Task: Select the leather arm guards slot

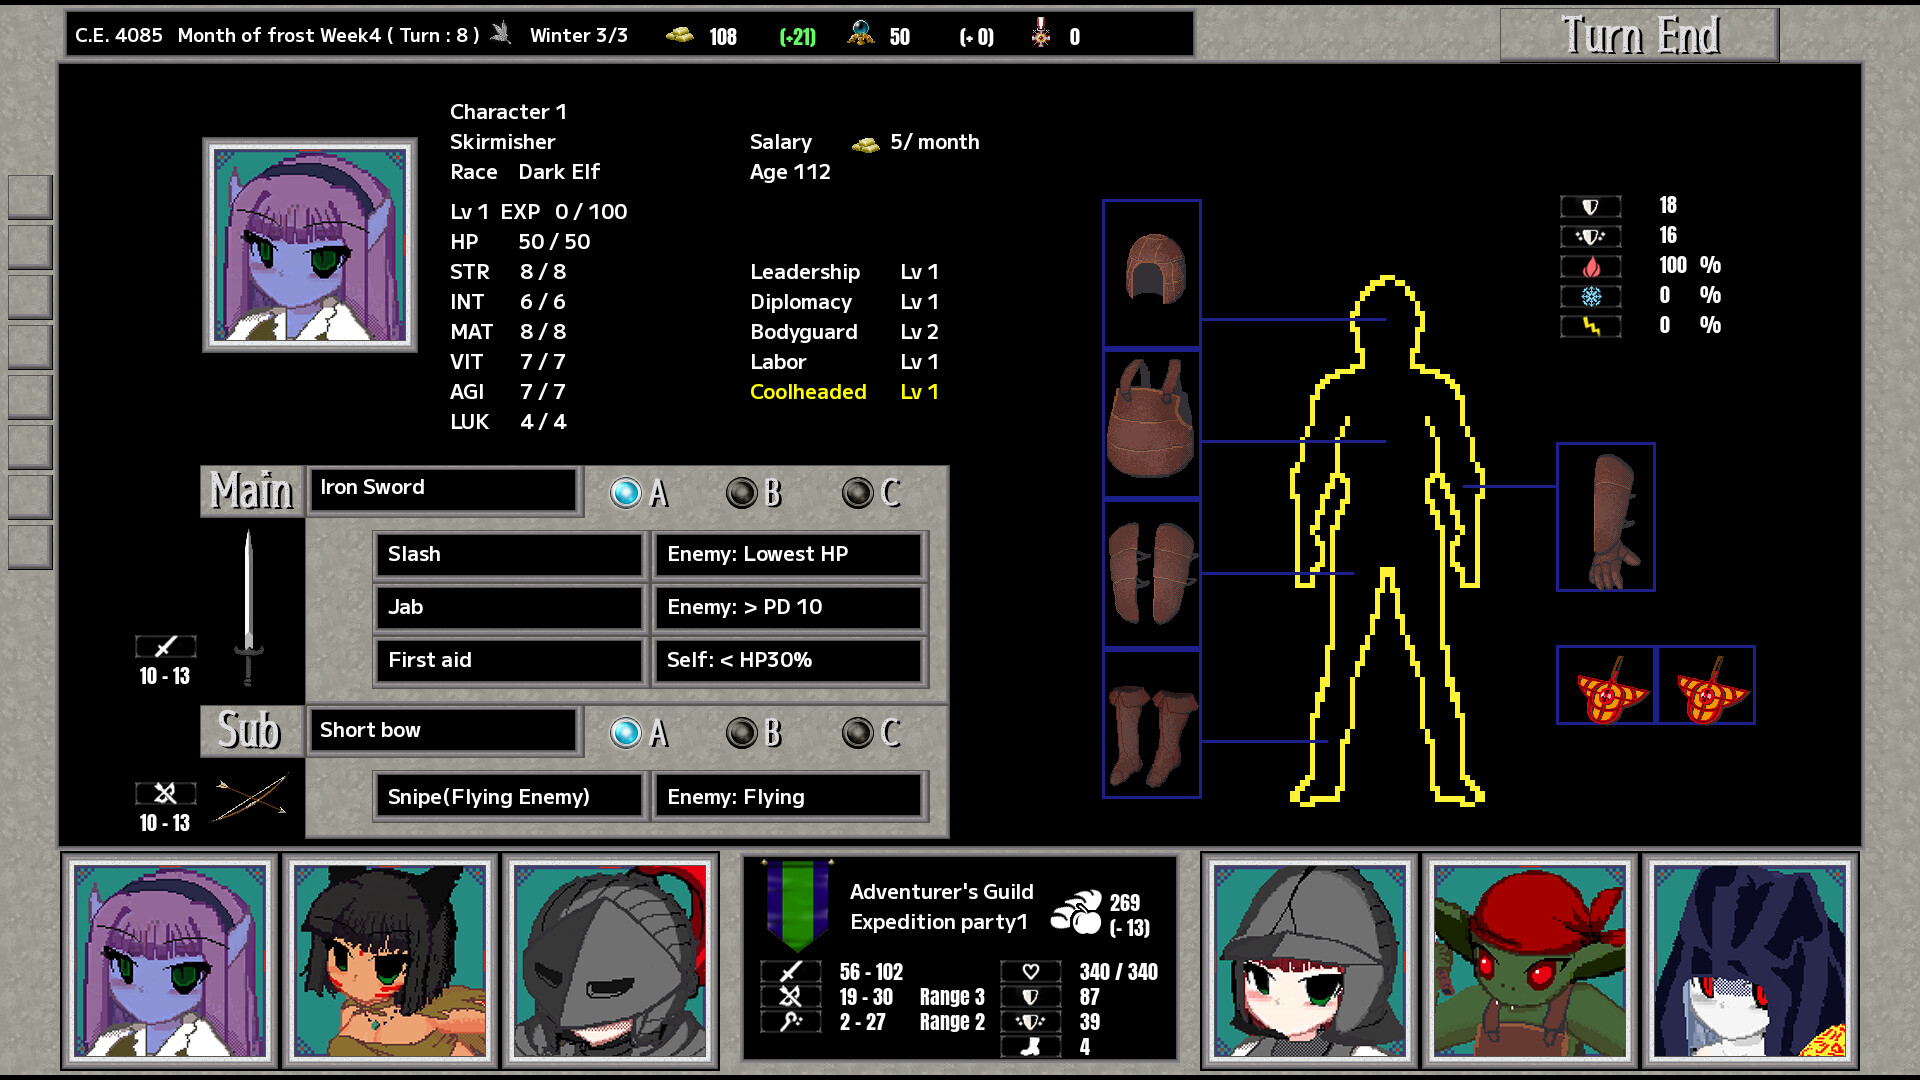Action: pos(1151,574)
